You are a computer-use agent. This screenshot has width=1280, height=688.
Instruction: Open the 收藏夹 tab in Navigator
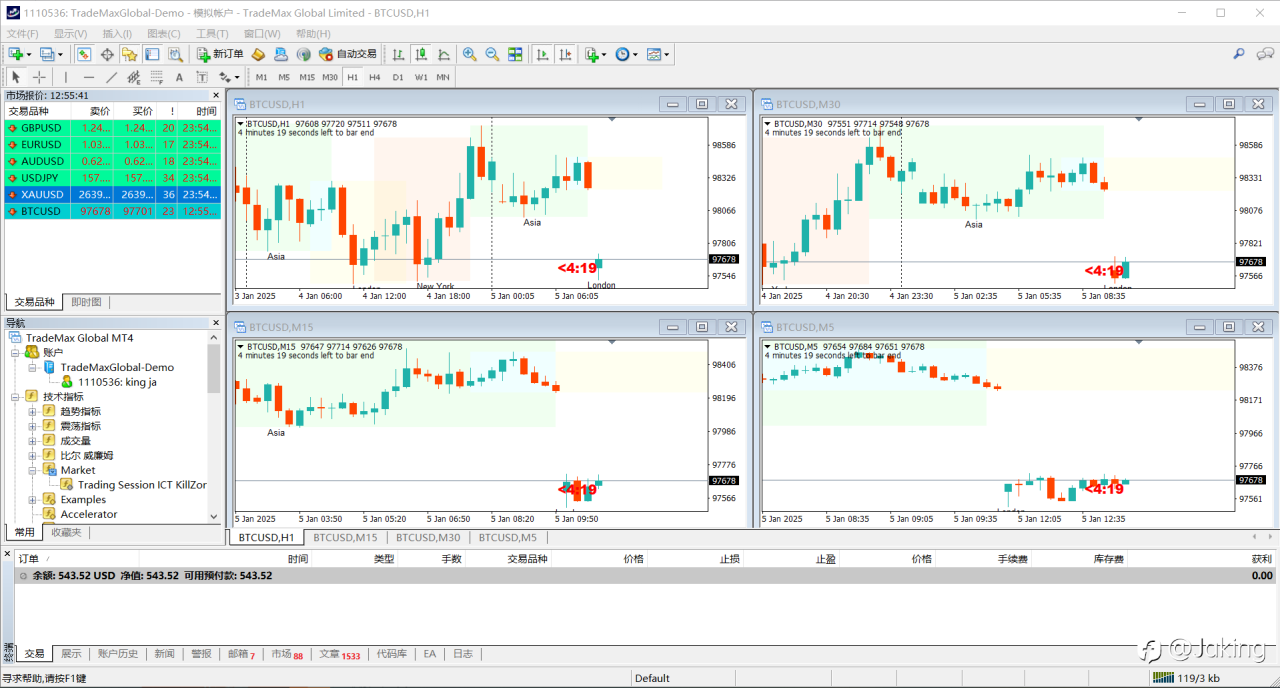(x=66, y=532)
